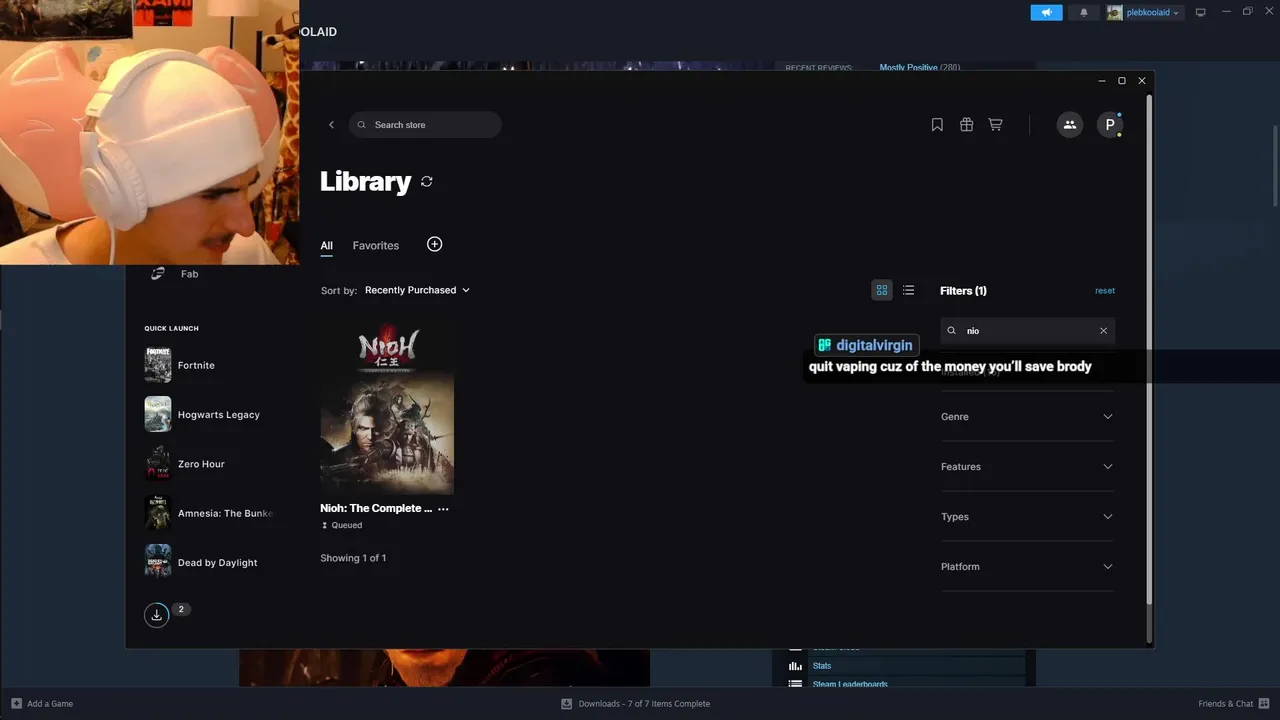Open the Recently Purchased sort dropdown

417,290
